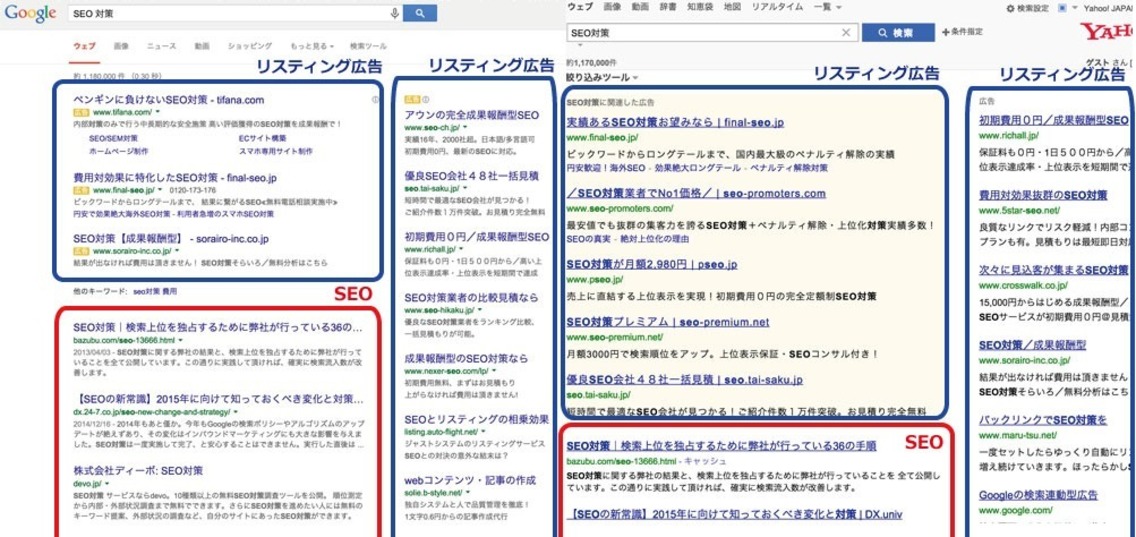Open Google's 検索ツール option
Viewport: 1136px width, 537px height.
coord(368,46)
